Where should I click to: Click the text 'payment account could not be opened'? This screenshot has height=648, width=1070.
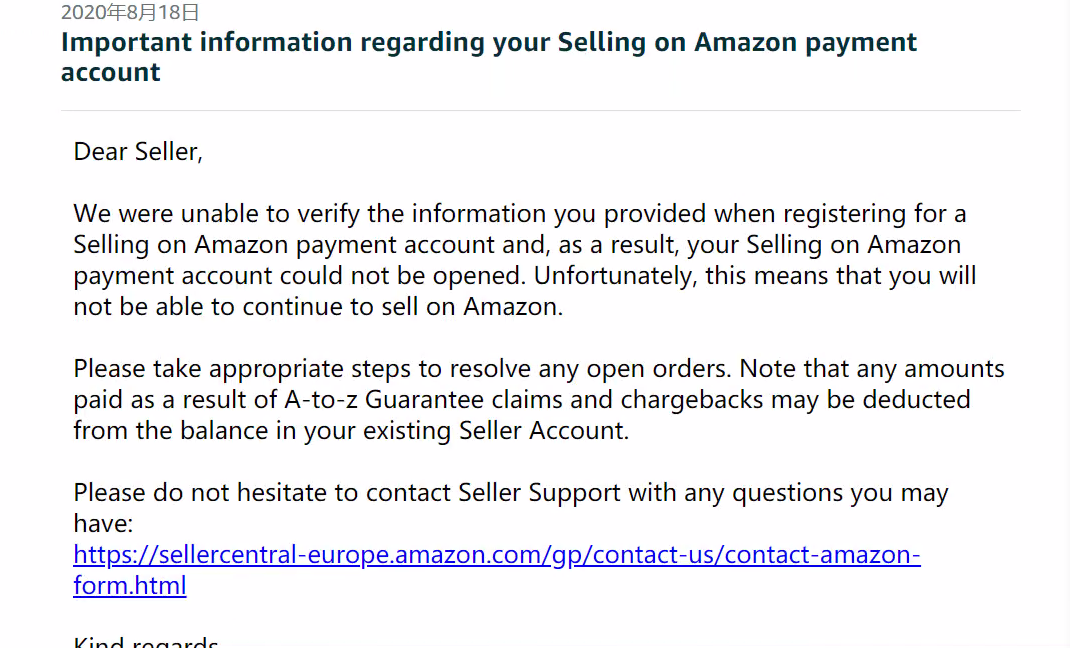[x=299, y=276]
